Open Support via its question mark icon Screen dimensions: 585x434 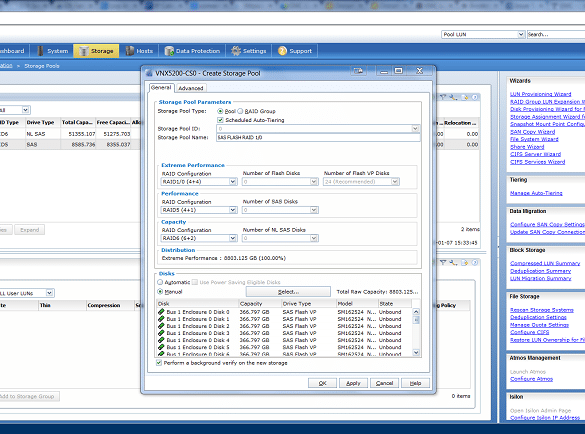[x=282, y=51]
